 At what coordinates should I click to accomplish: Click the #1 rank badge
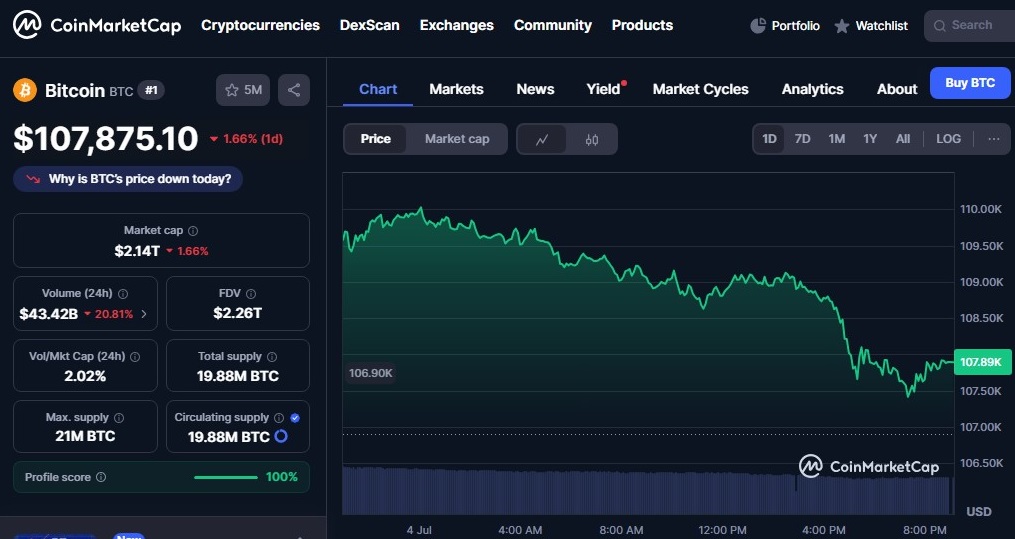pyautogui.click(x=151, y=90)
